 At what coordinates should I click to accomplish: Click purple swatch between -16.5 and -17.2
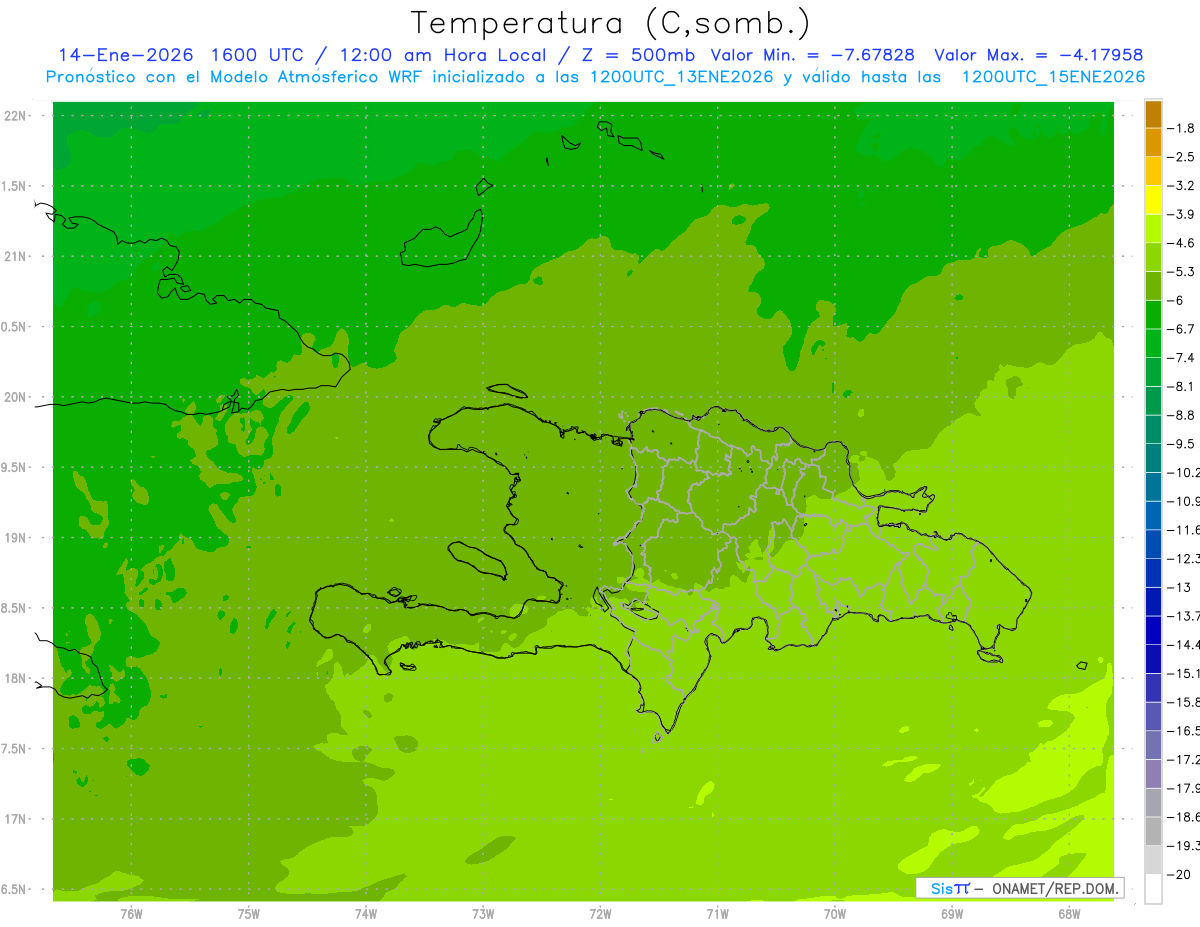click(x=1153, y=745)
